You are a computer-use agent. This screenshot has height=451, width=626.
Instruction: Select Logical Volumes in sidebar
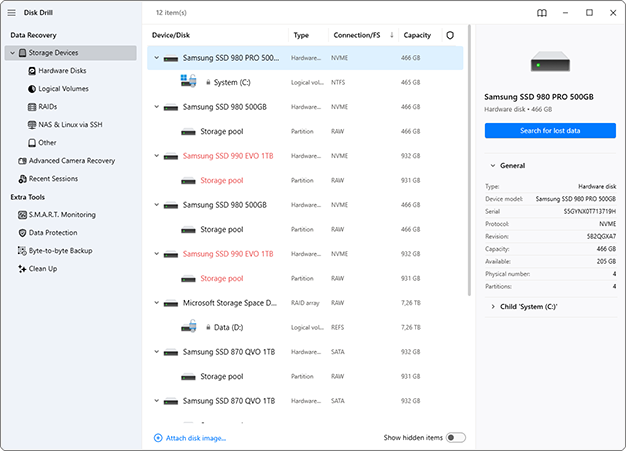pos(63,89)
